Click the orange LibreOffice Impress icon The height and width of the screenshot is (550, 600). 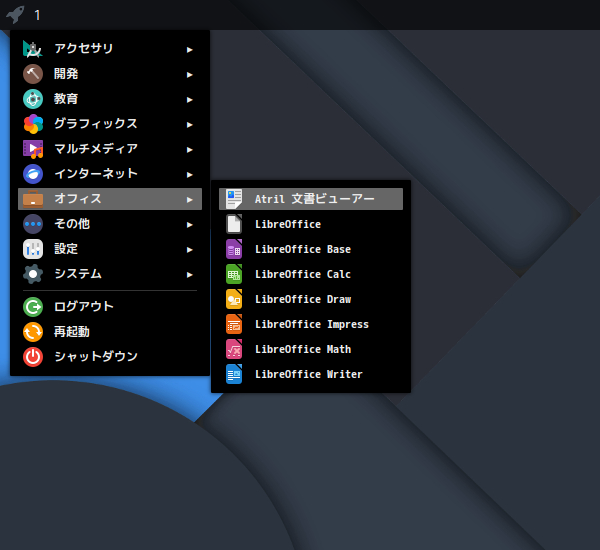(234, 324)
